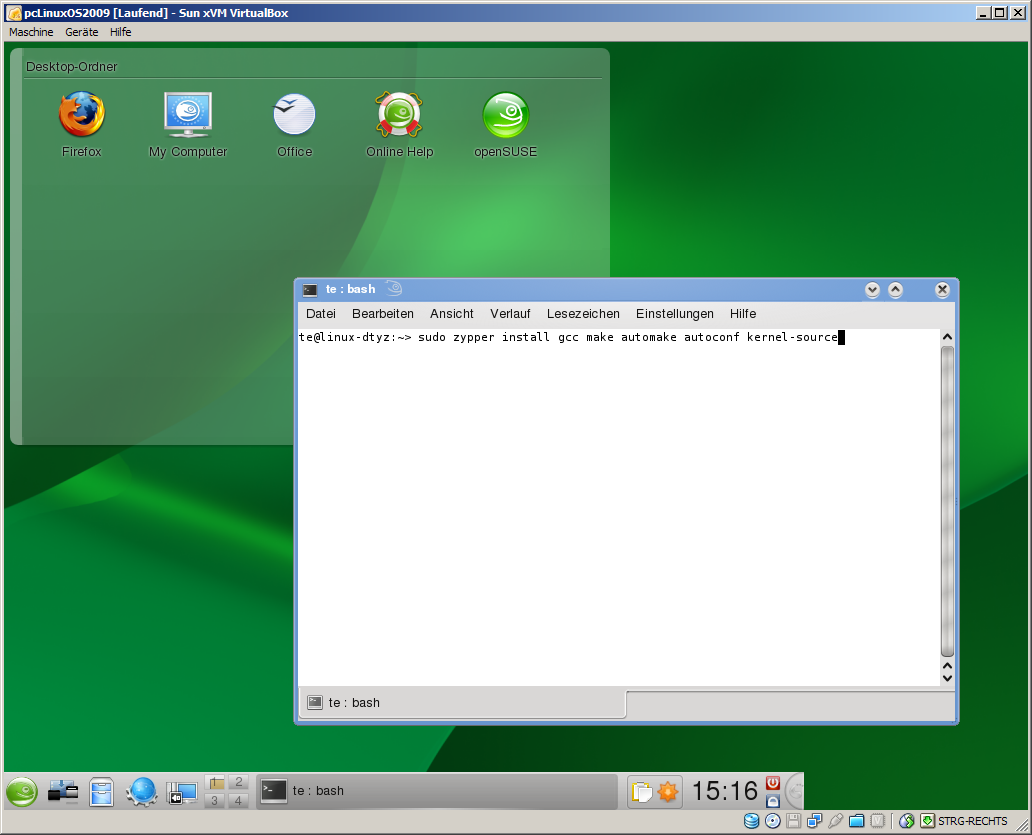The image size is (1032, 835).
Task: Open the openSUSE kickoff launcher in the panel
Action: tap(22, 791)
